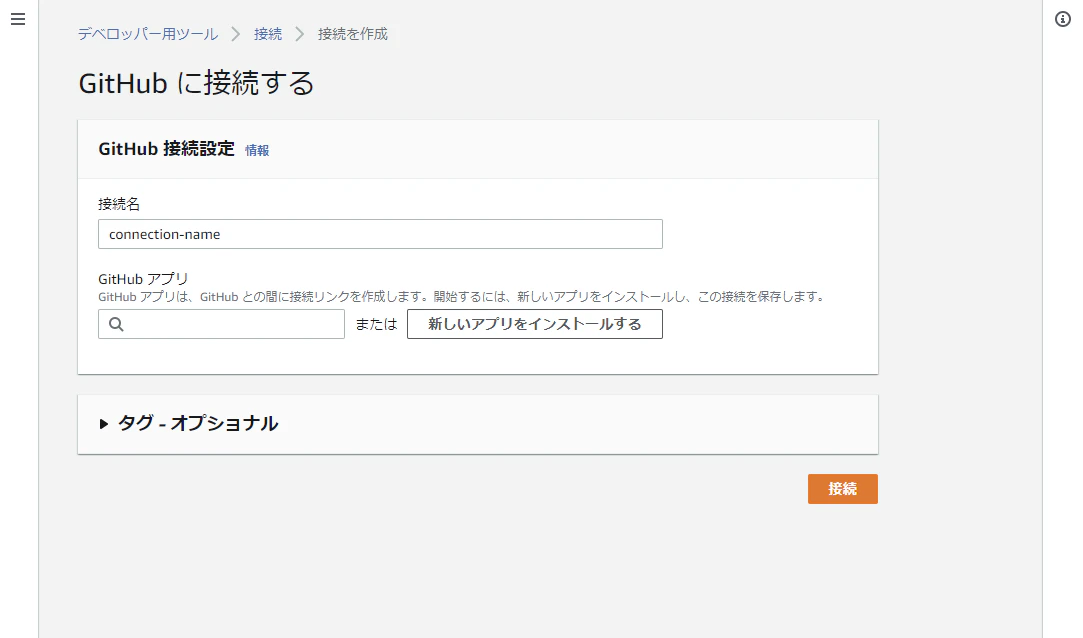Image resolution: width=1083 pixels, height=638 pixels.
Task: Click the GitHub 接続設定 section title
Action: (x=166, y=149)
